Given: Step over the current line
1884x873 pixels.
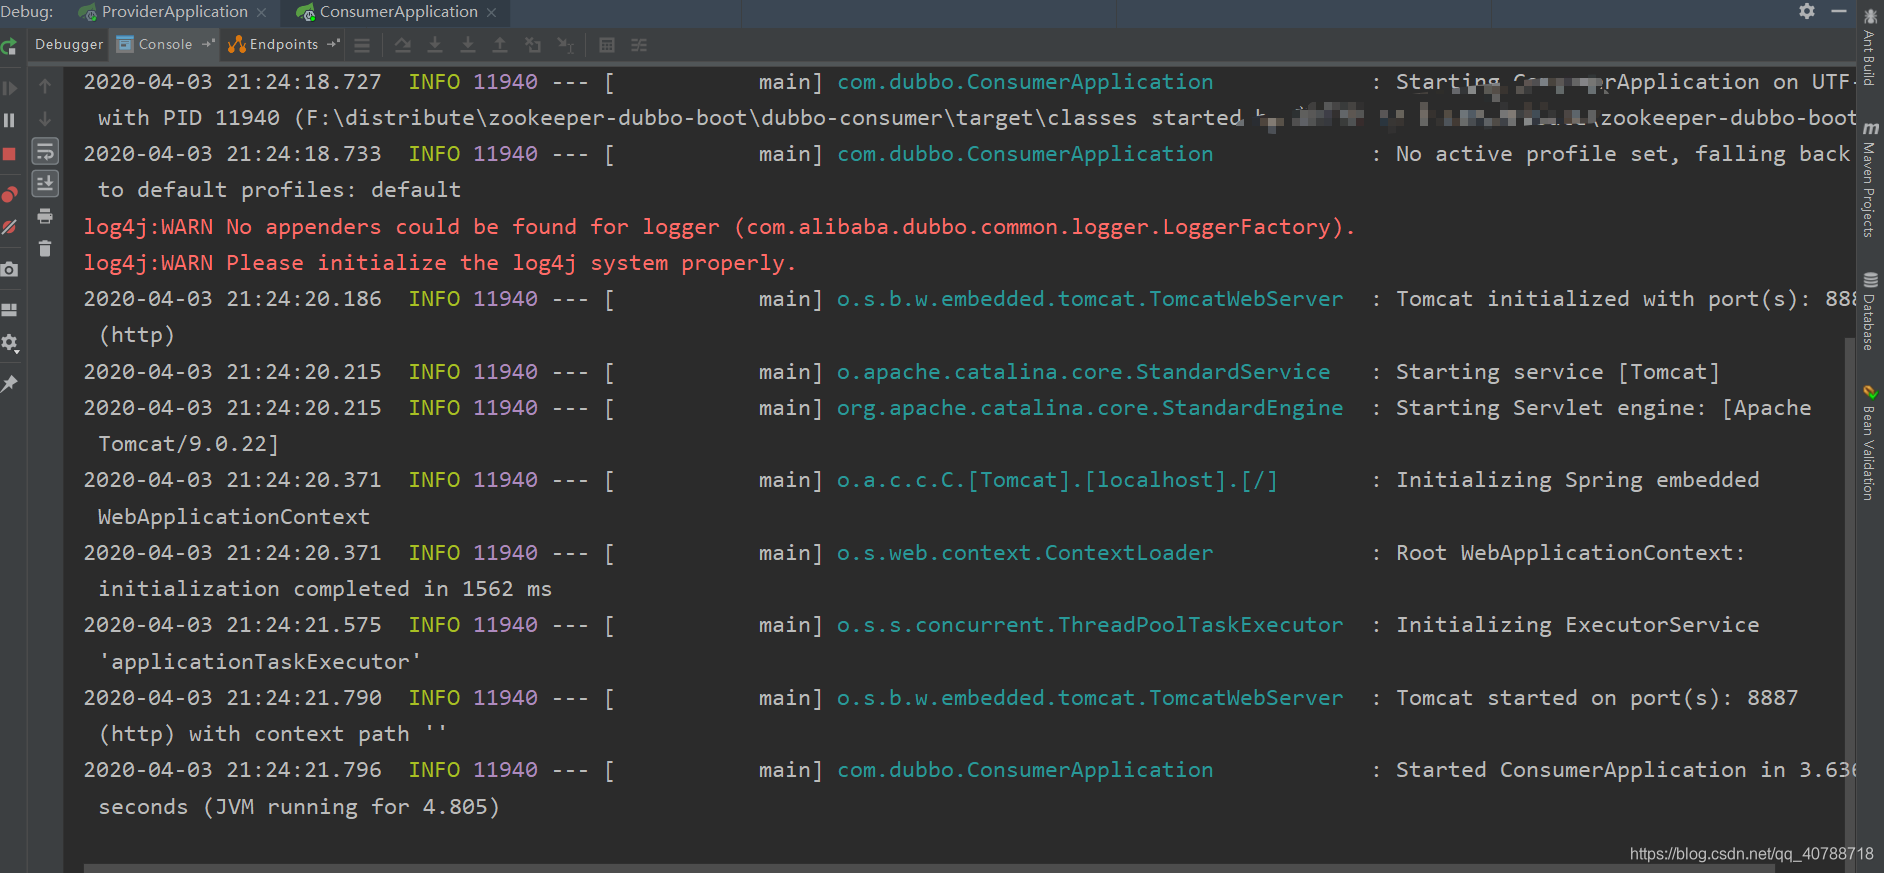Looking at the screenshot, I should tap(402, 45).
